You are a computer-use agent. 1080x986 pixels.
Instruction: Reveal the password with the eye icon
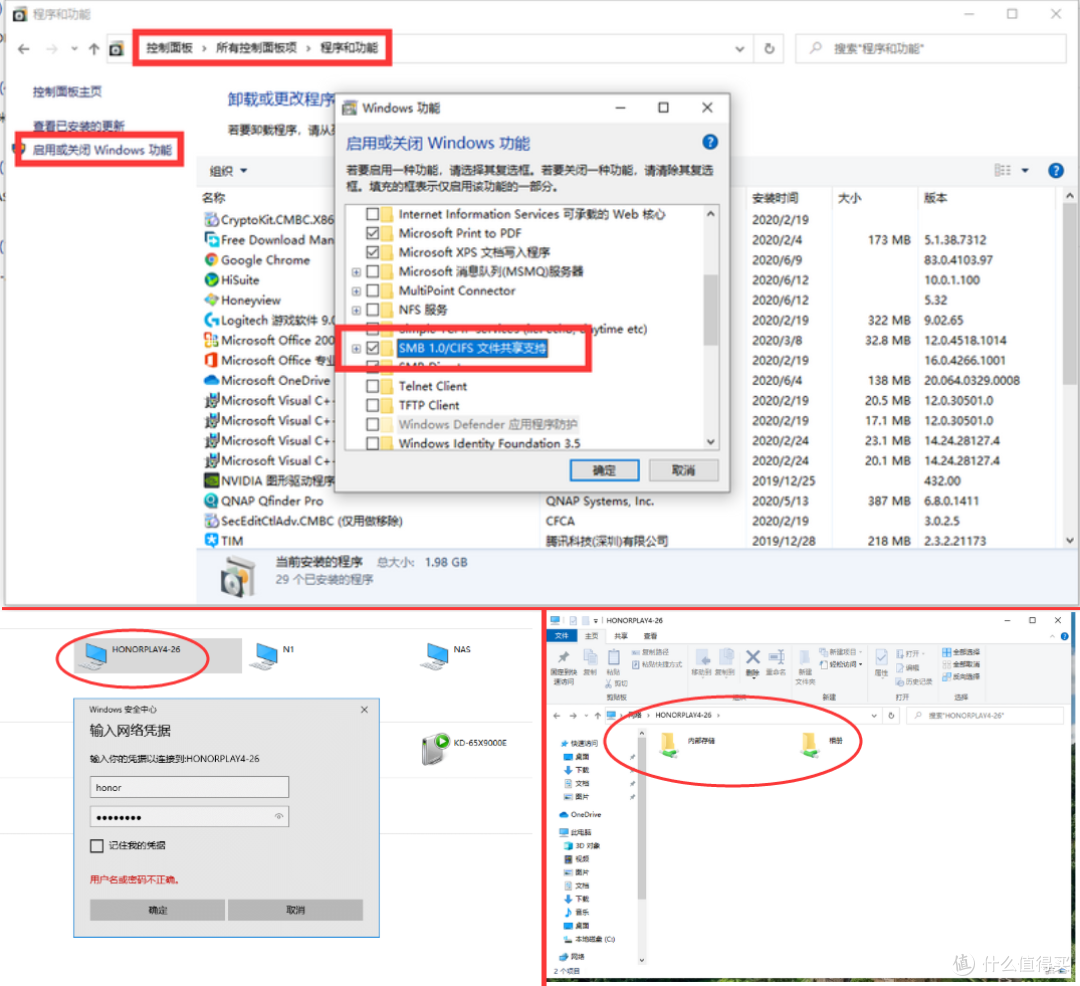pyautogui.click(x=278, y=817)
